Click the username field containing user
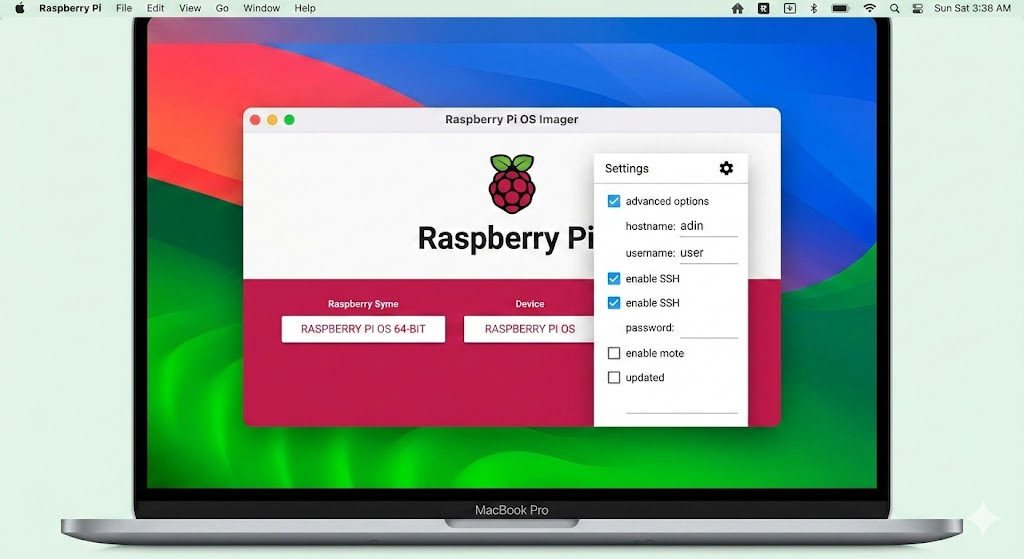The image size is (1024, 559). click(709, 253)
